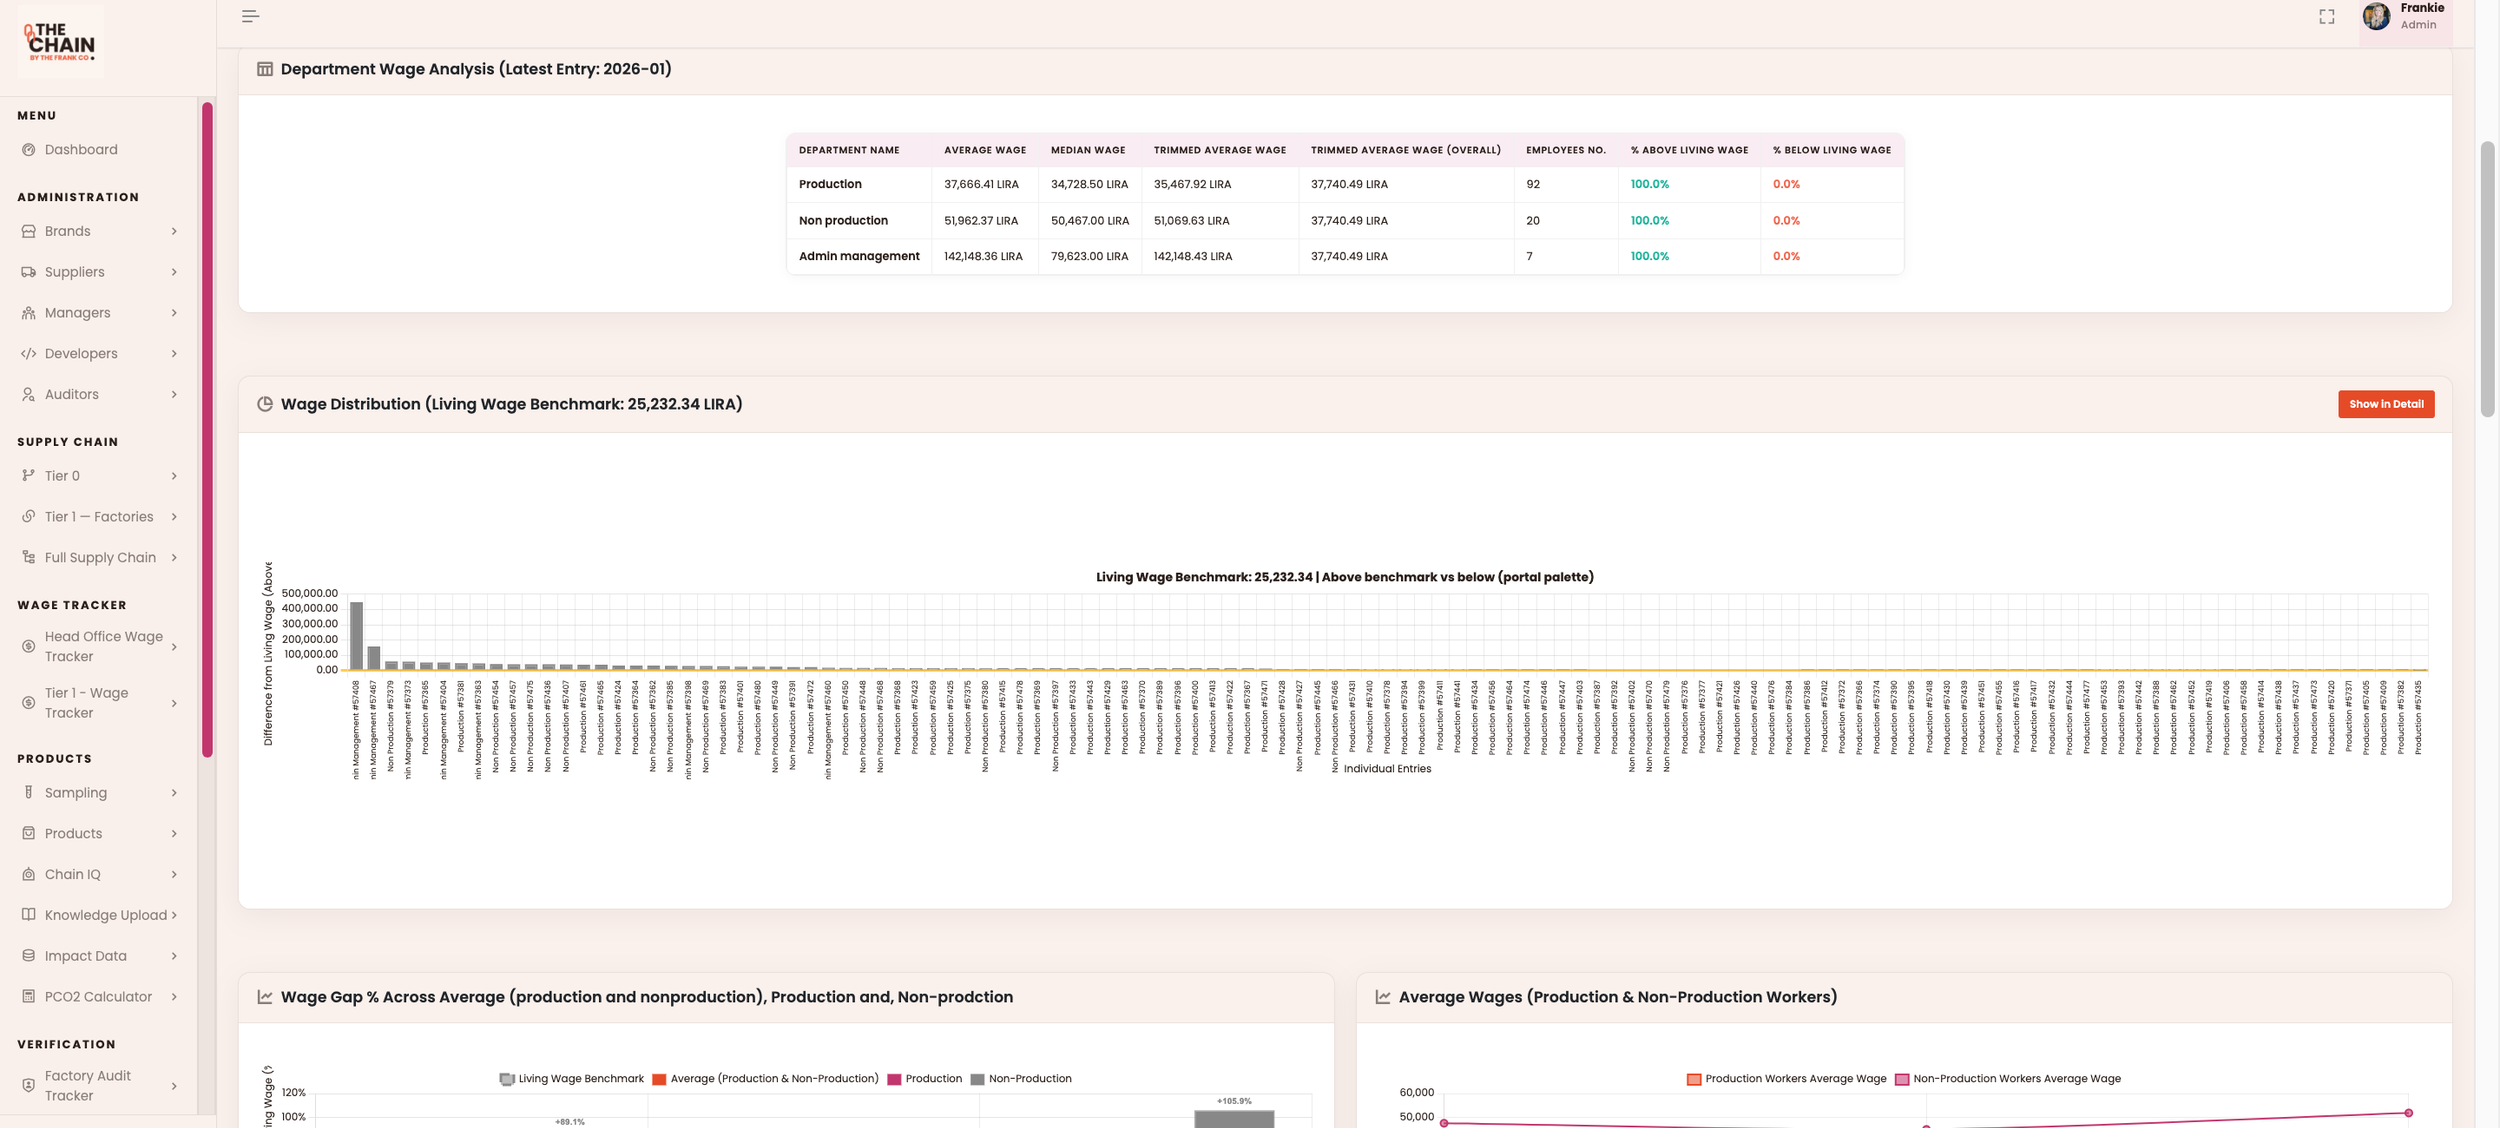Open Tier 1 — Factories menu item
Image resolution: width=2500 pixels, height=1128 pixels.
(x=99, y=517)
